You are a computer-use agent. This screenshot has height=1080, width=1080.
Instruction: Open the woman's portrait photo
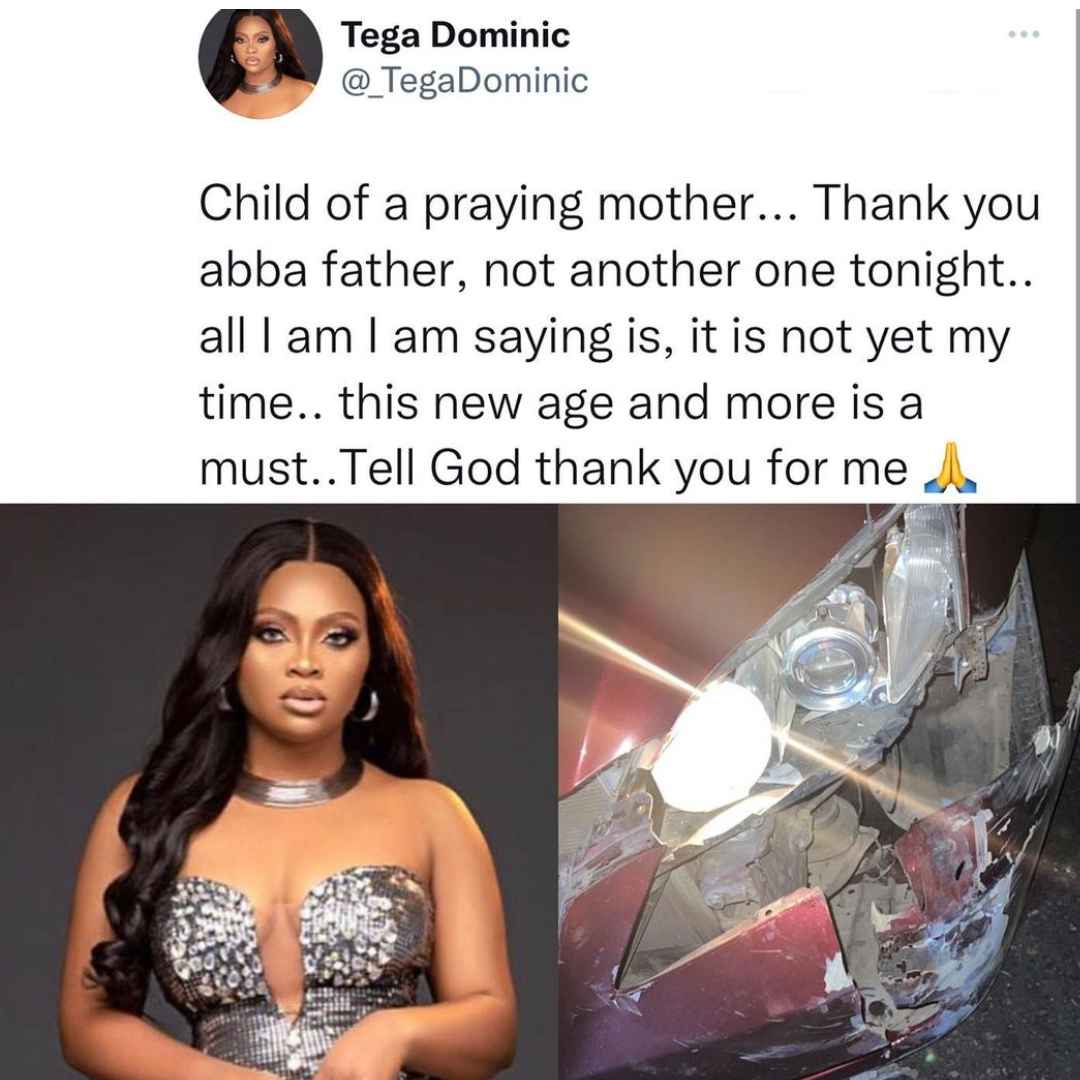click(x=279, y=791)
